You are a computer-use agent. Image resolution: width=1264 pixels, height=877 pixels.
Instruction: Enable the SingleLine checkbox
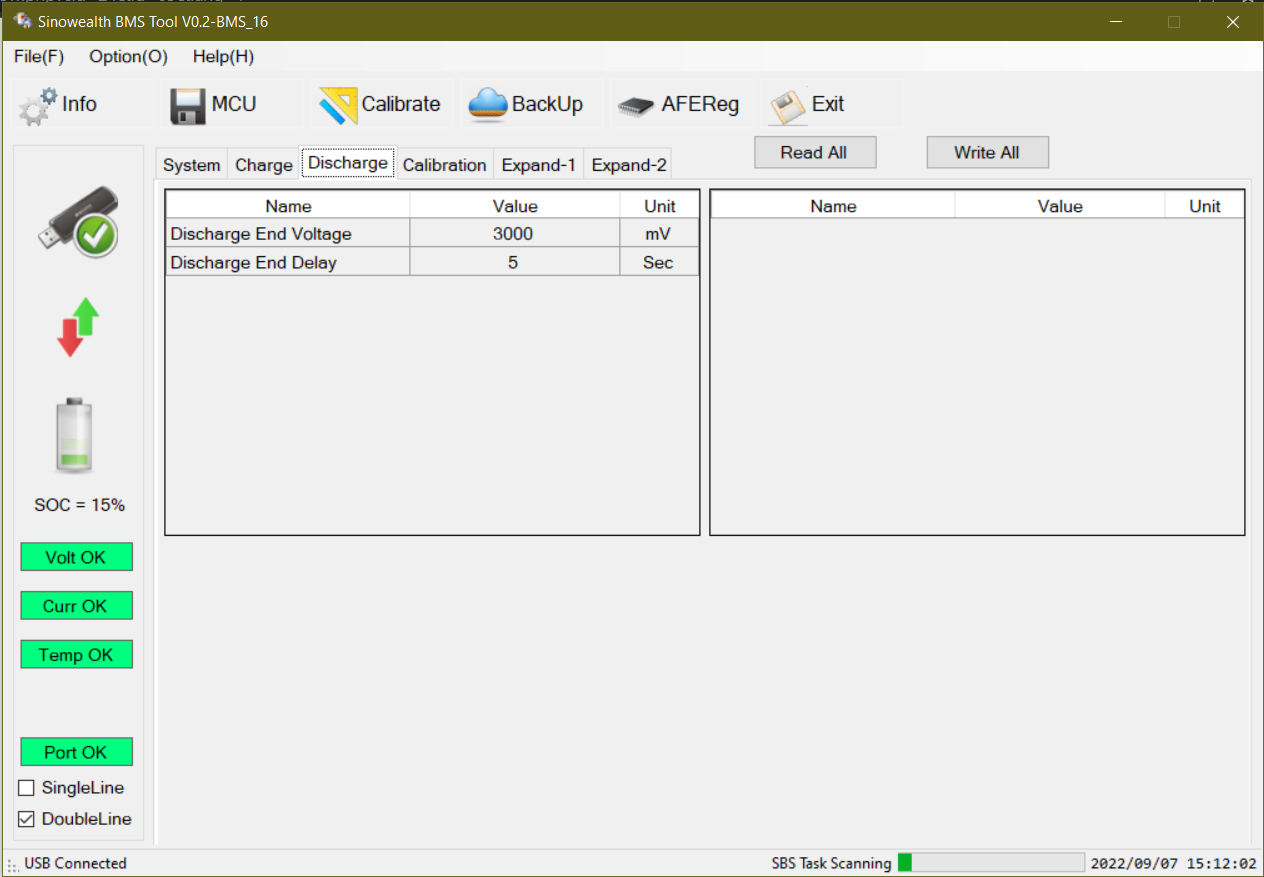[27, 788]
